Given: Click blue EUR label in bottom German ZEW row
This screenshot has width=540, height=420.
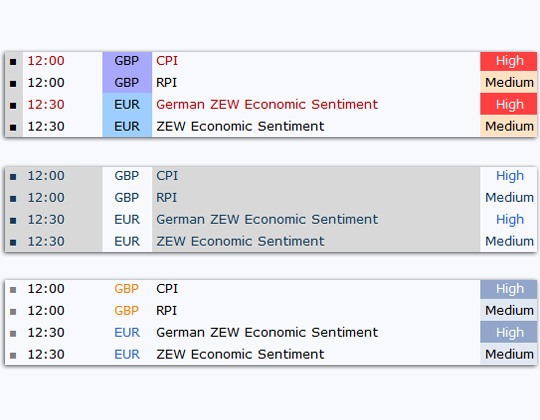Looking at the screenshot, I should tap(127, 332).
